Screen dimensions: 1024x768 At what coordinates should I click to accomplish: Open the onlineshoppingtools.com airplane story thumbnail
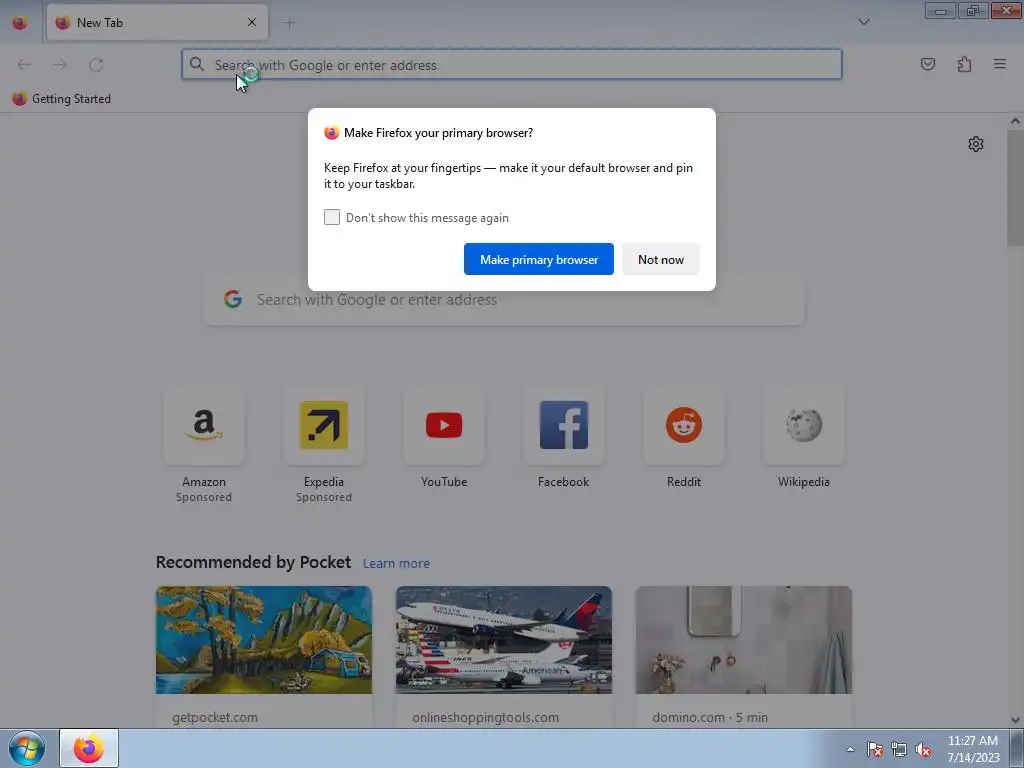point(504,640)
